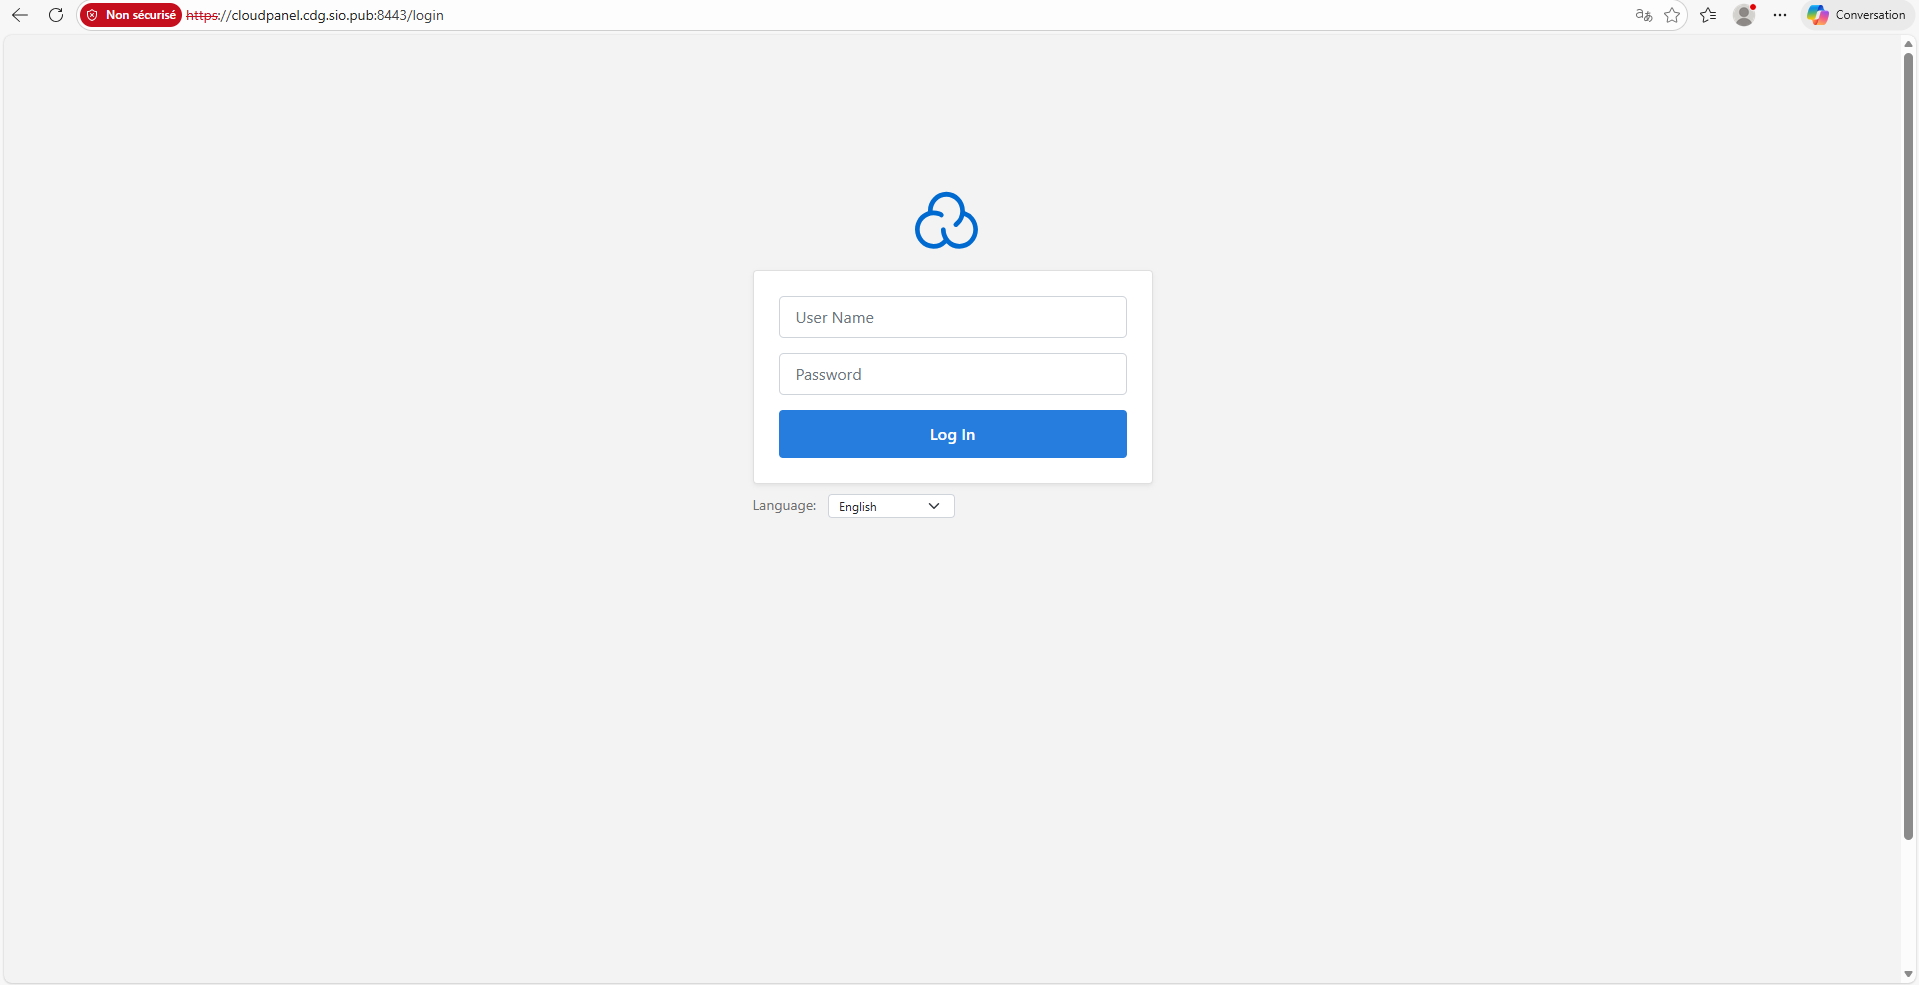Change language from English to another option
The image size is (1919, 985).
coord(889,506)
